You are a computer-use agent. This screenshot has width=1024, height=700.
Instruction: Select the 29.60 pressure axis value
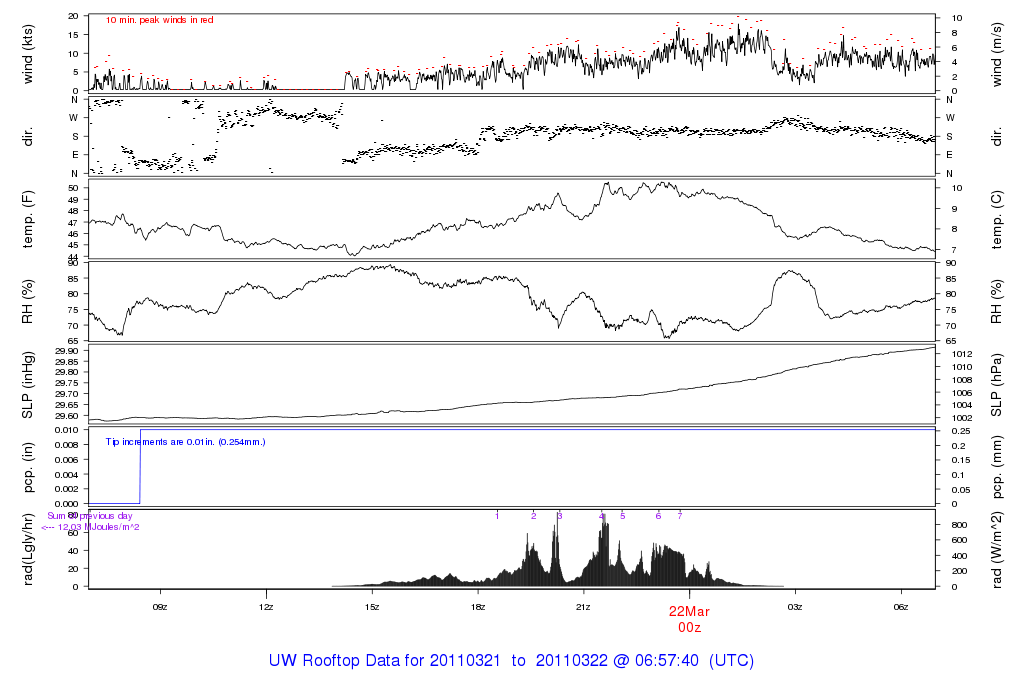click(67, 416)
